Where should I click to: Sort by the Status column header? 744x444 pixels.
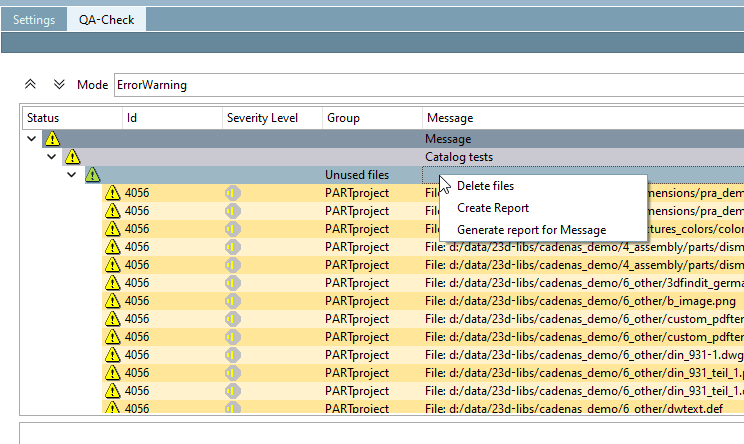click(72, 118)
